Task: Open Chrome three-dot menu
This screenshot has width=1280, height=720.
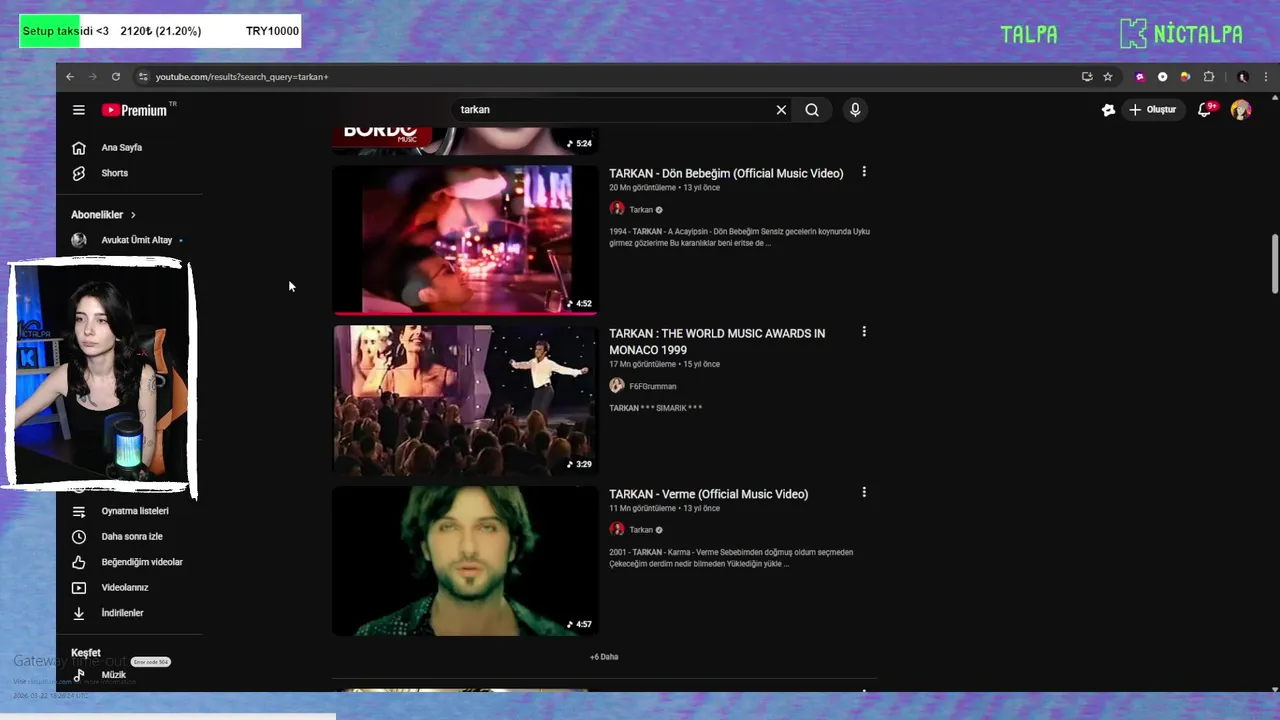Action: (1266, 77)
